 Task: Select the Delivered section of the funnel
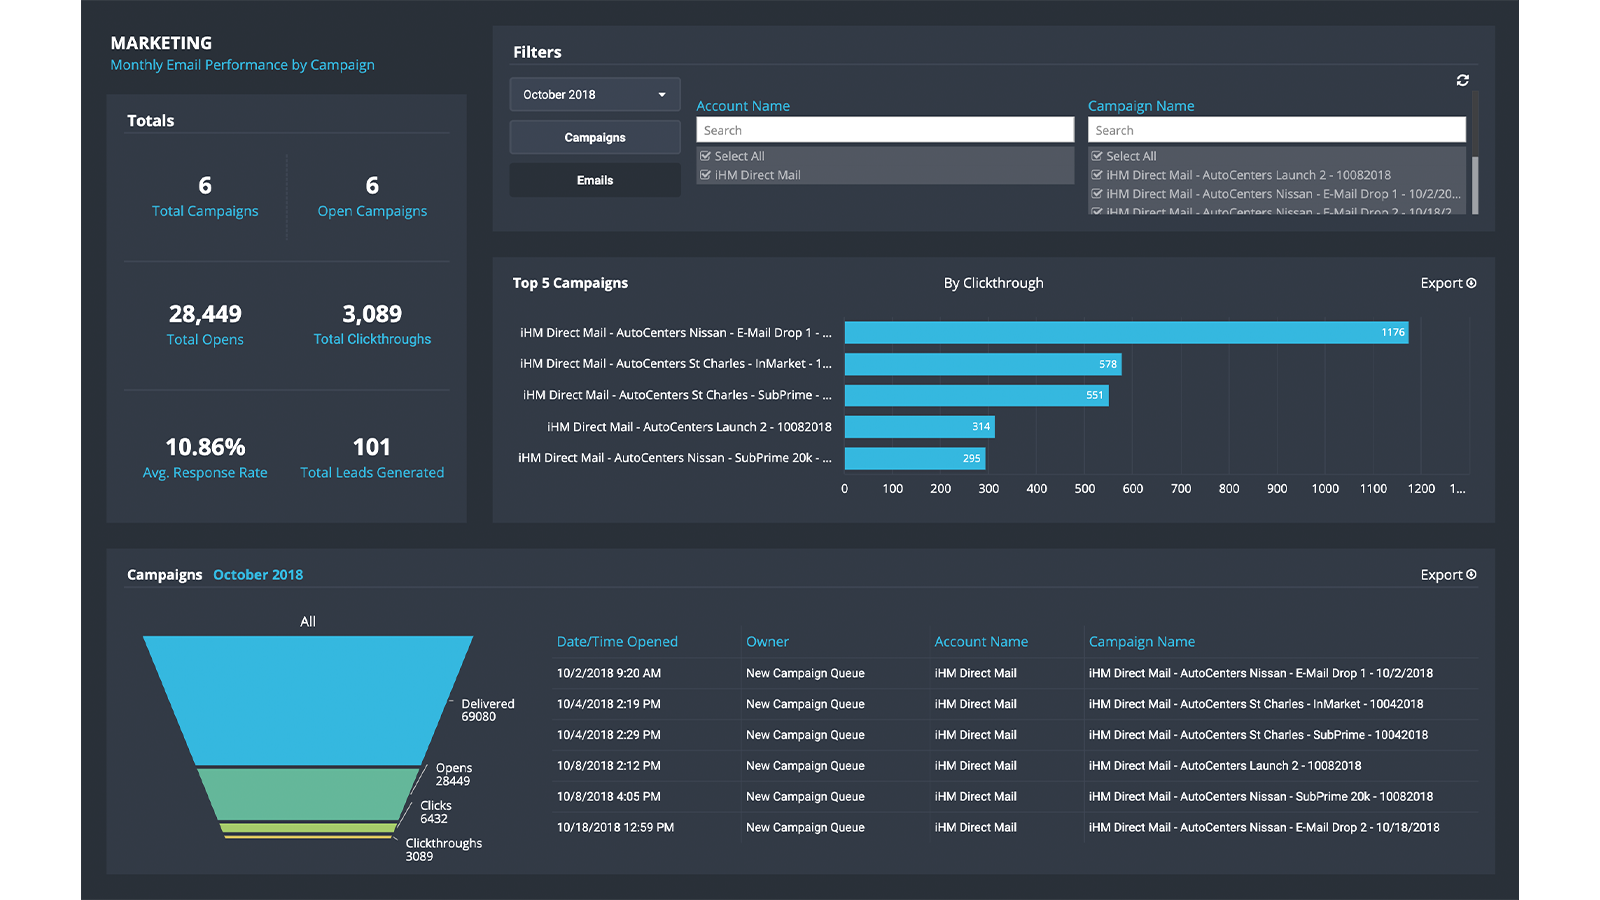coord(308,700)
